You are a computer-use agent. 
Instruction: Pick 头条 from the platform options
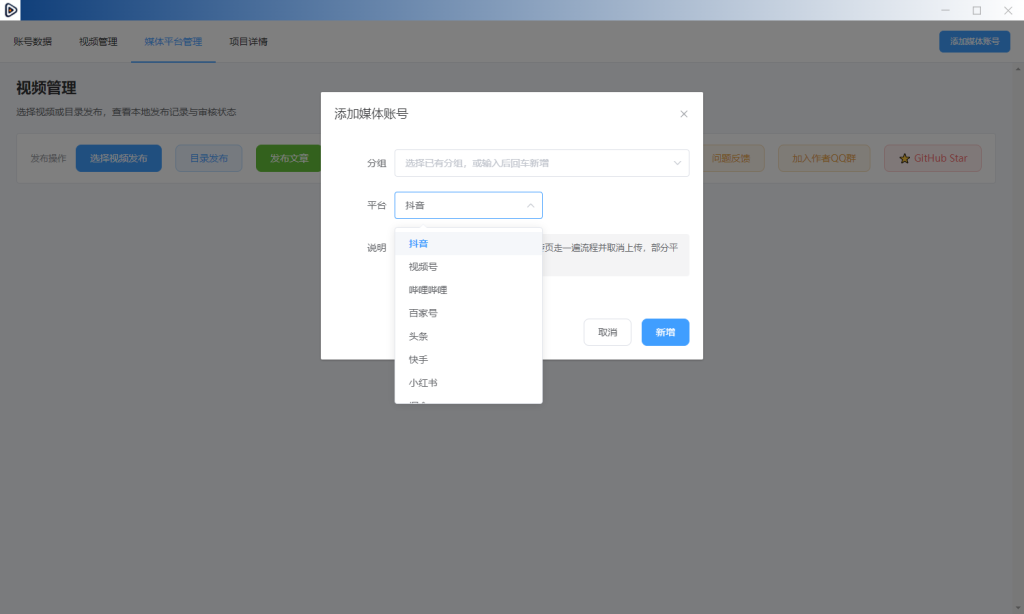[468, 336]
